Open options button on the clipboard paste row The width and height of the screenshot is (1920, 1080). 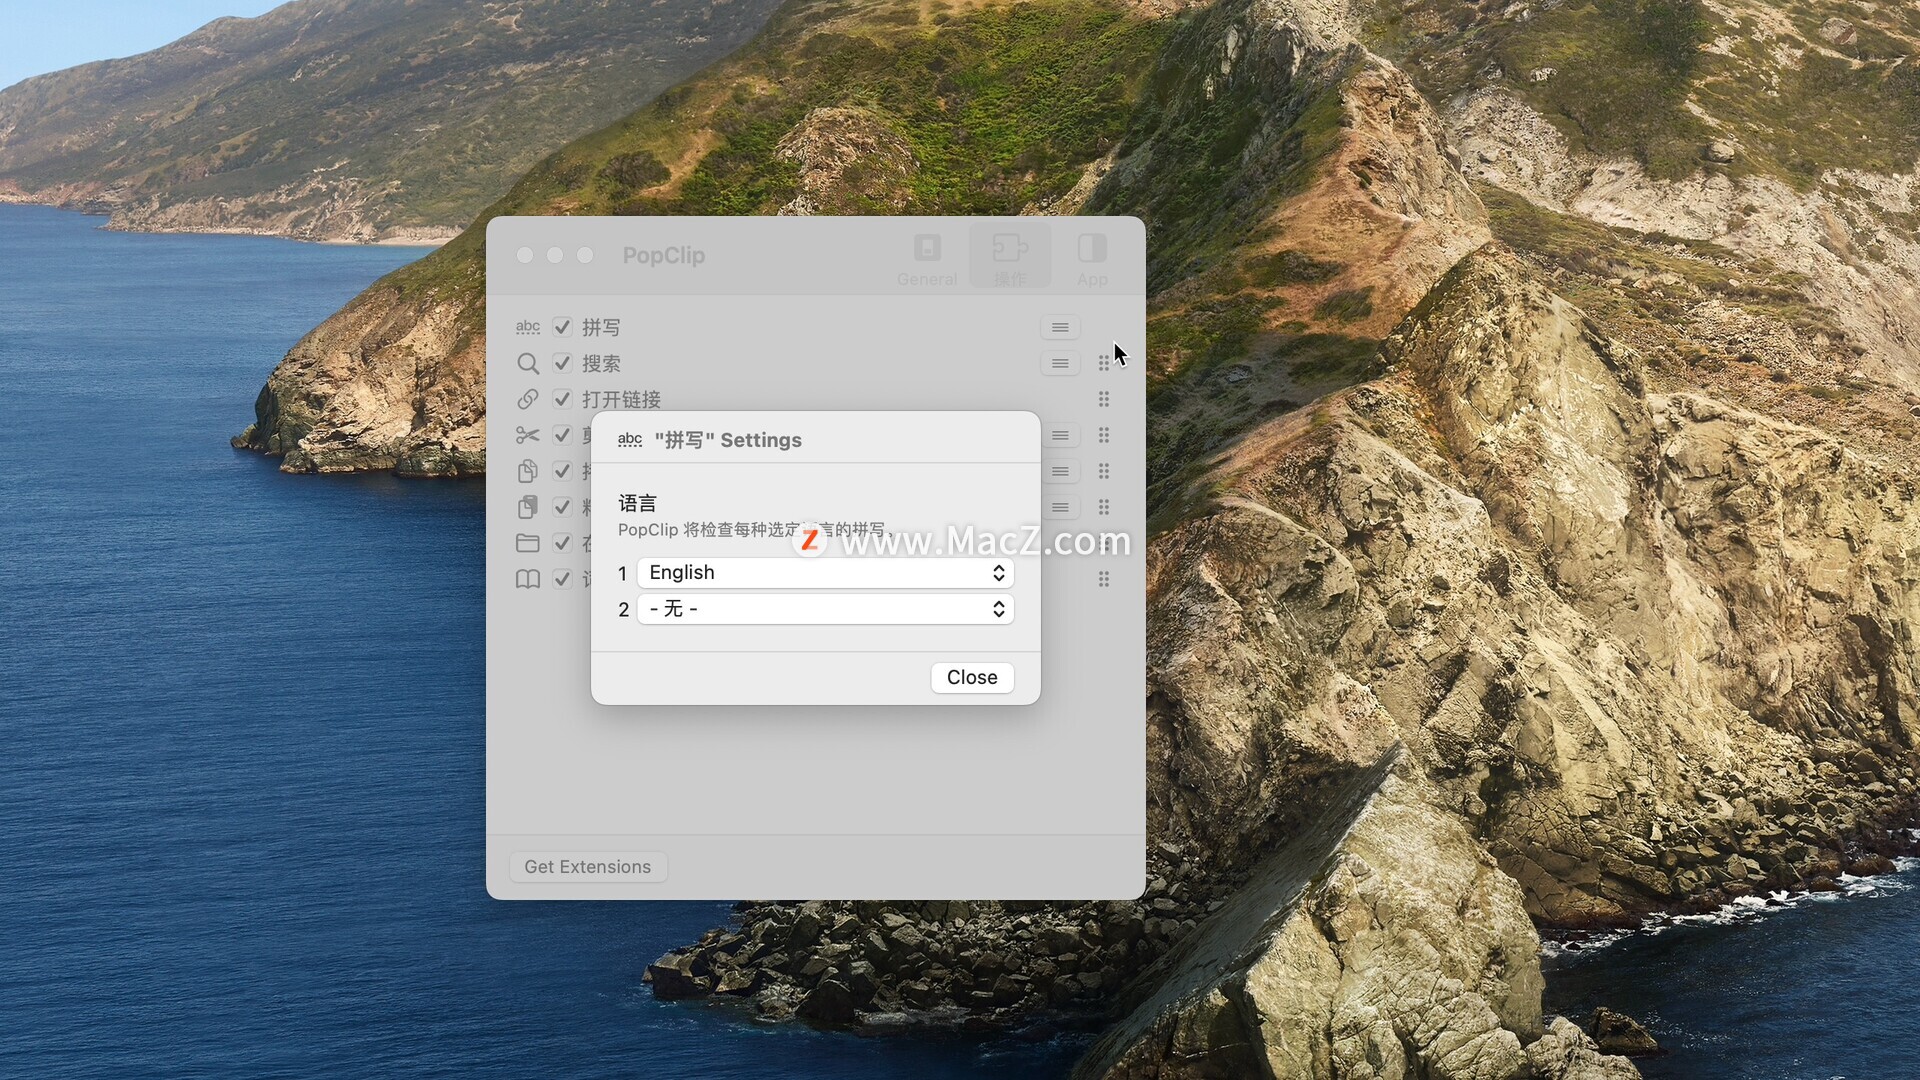(1060, 507)
